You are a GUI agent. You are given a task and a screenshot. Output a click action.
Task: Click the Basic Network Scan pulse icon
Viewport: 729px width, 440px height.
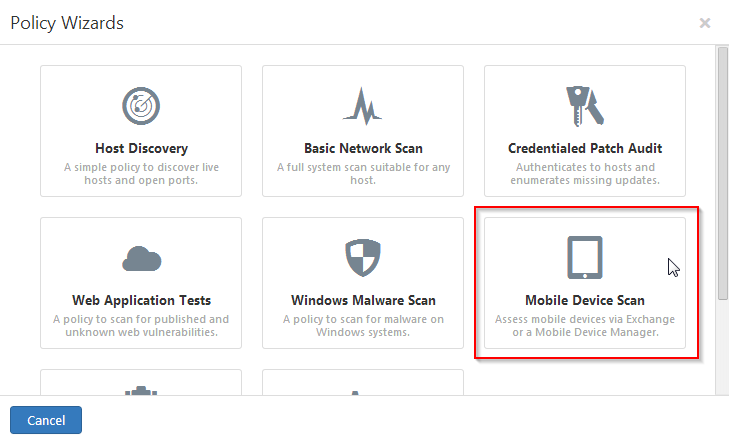click(x=363, y=106)
